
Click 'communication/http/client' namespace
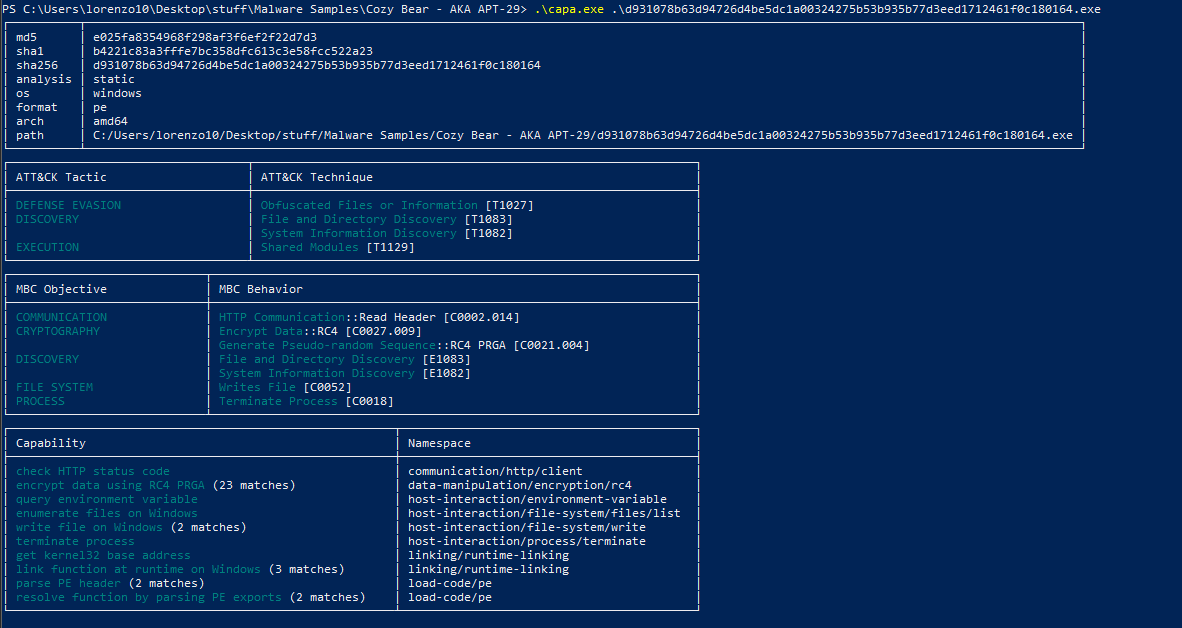(495, 471)
